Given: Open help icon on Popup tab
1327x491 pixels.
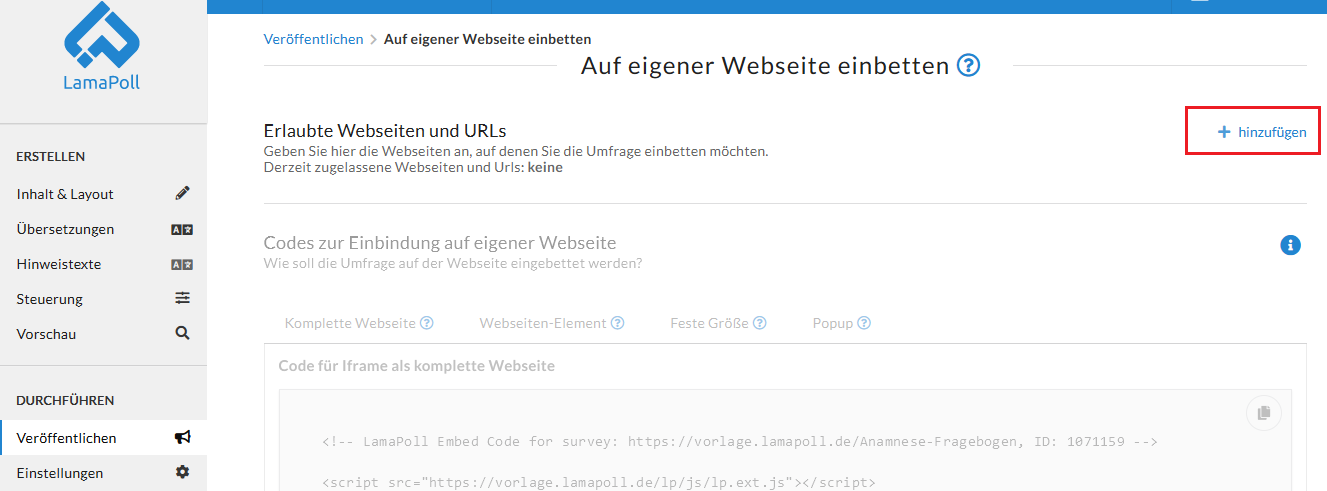Looking at the screenshot, I should click(x=864, y=323).
